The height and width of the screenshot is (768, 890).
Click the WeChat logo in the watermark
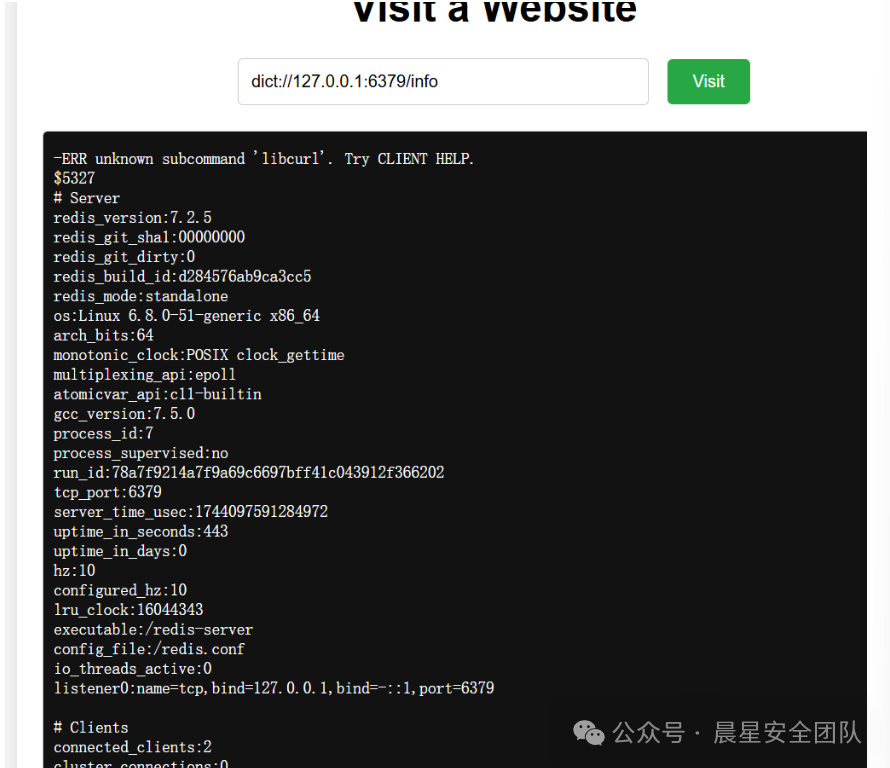pos(589,733)
